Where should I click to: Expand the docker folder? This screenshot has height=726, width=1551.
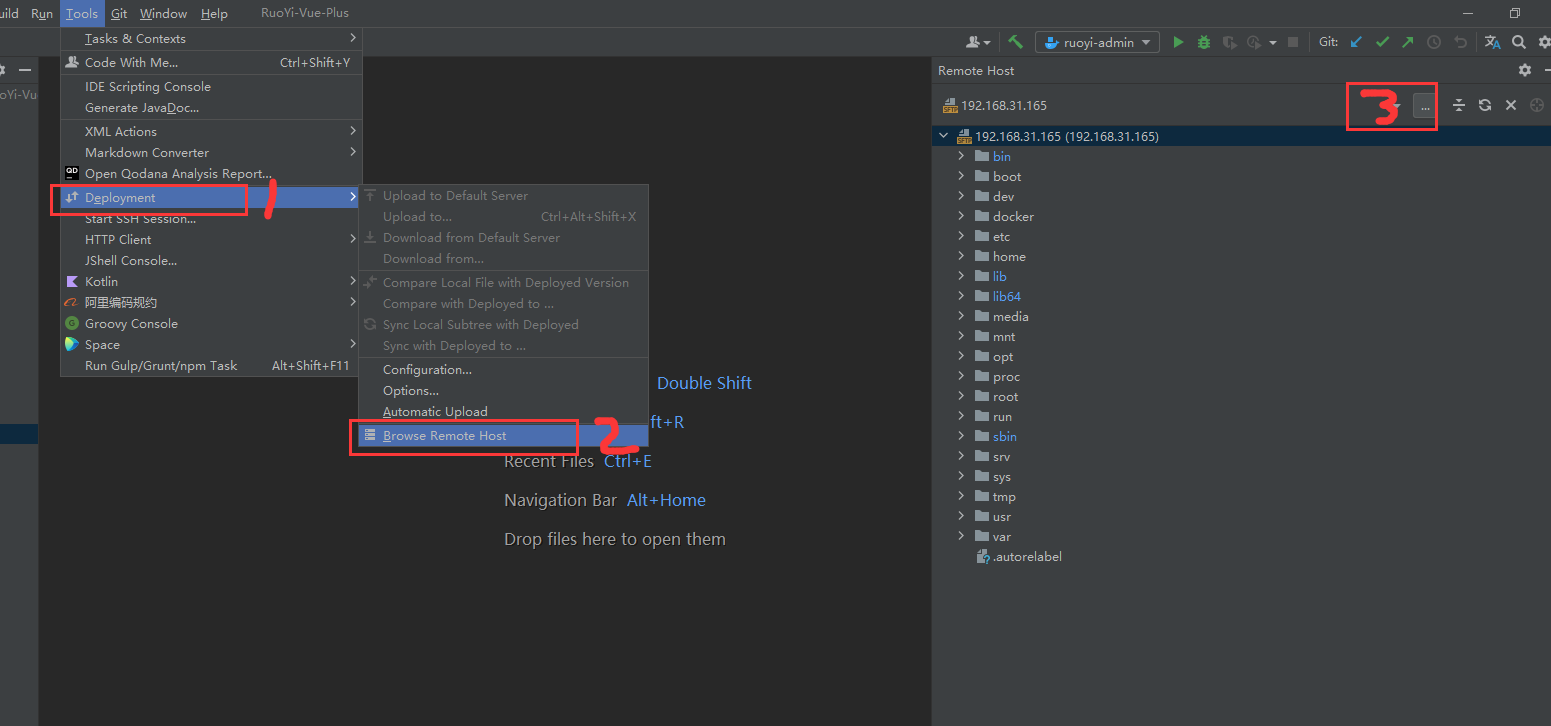pos(962,216)
